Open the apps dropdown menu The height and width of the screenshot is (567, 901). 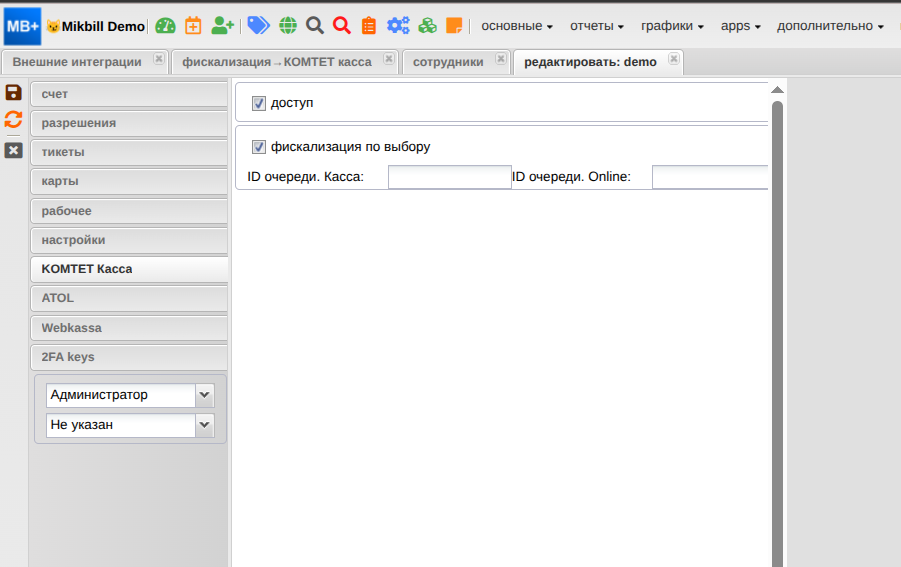point(740,26)
